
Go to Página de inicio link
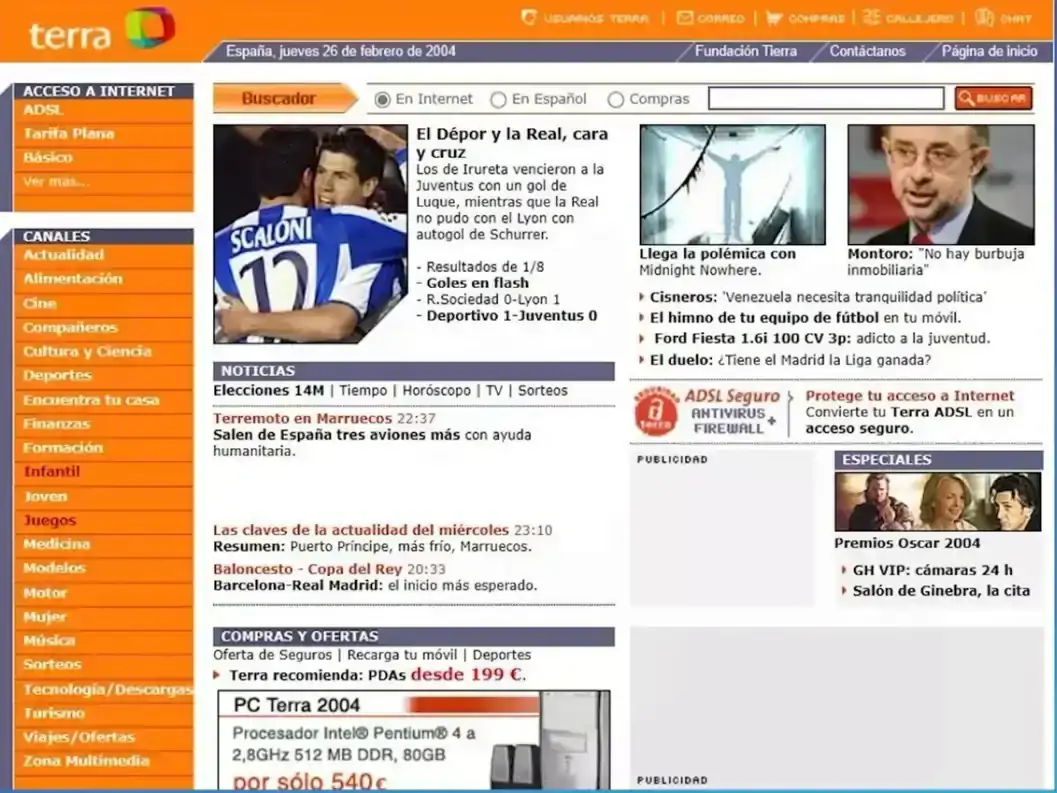pos(989,51)
